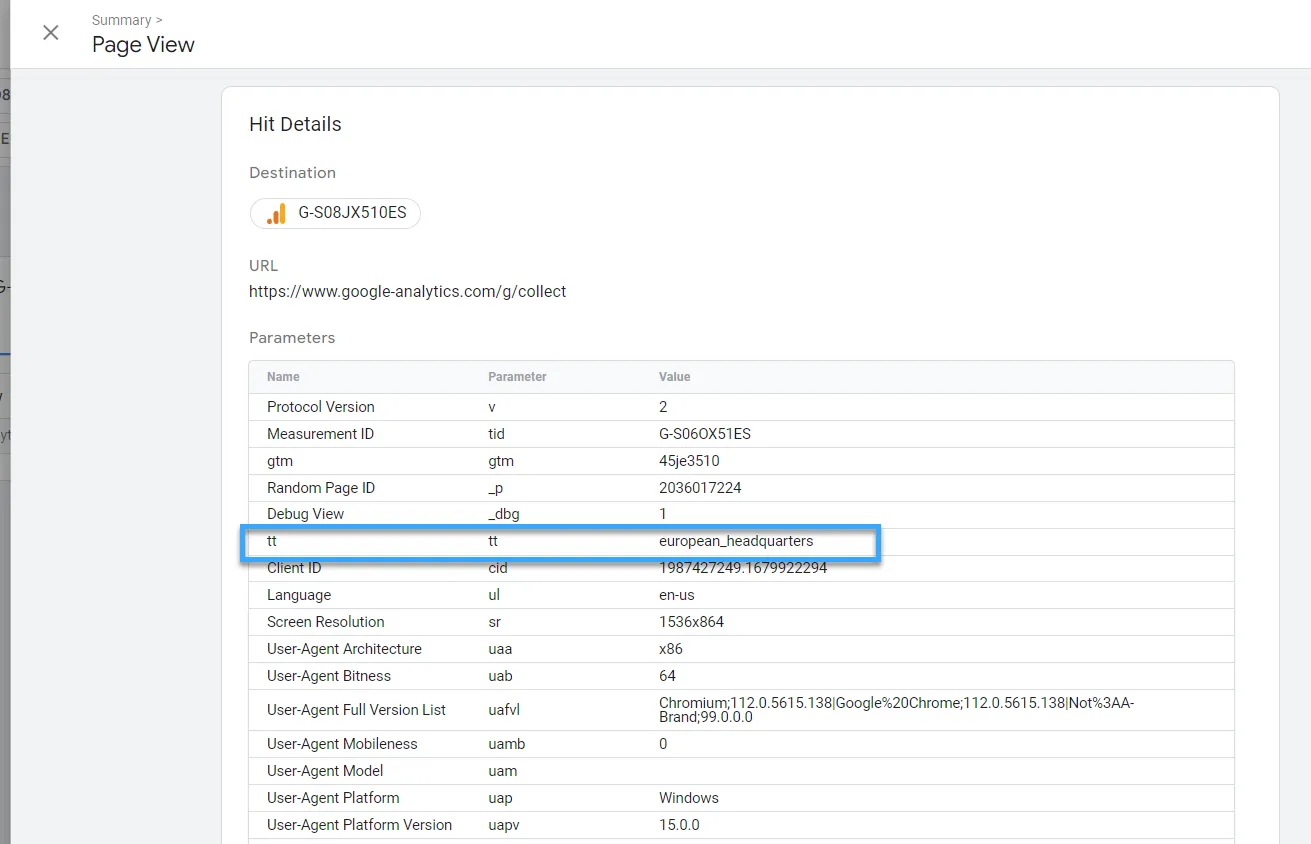Image resolution: width=1311 pixels, height=844 pixels.
Task: Select the Measurement ID value G-S06OX51ES
Action: coord(704,434)
